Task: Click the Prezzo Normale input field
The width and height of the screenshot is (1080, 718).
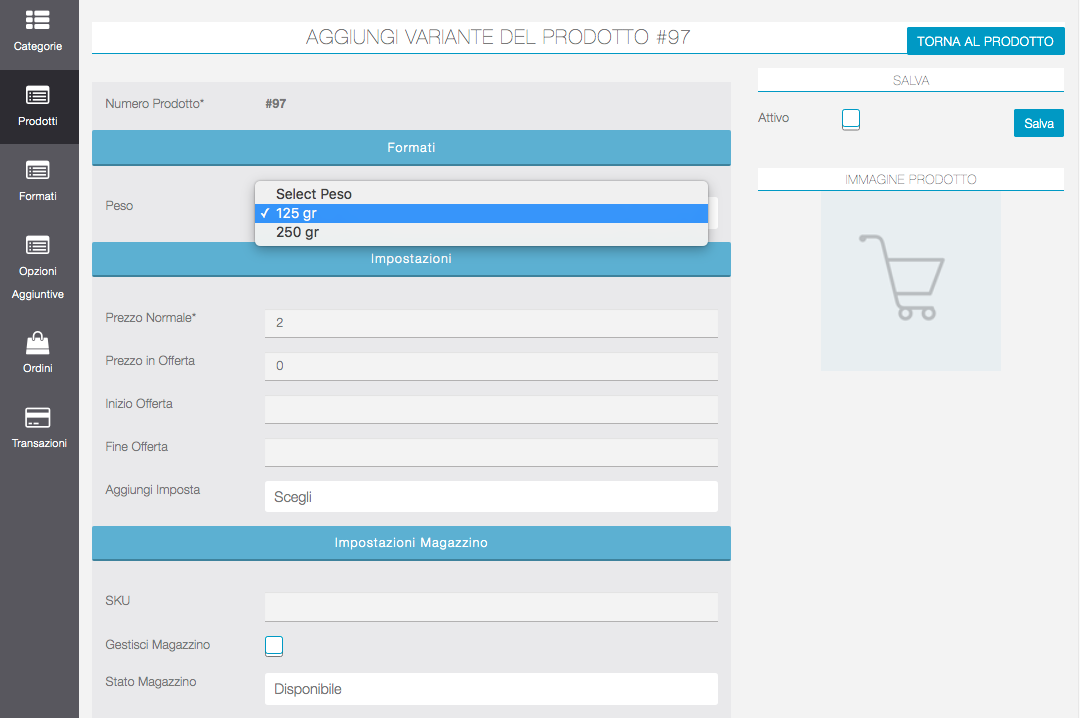Action: click(x=490, y=323)
